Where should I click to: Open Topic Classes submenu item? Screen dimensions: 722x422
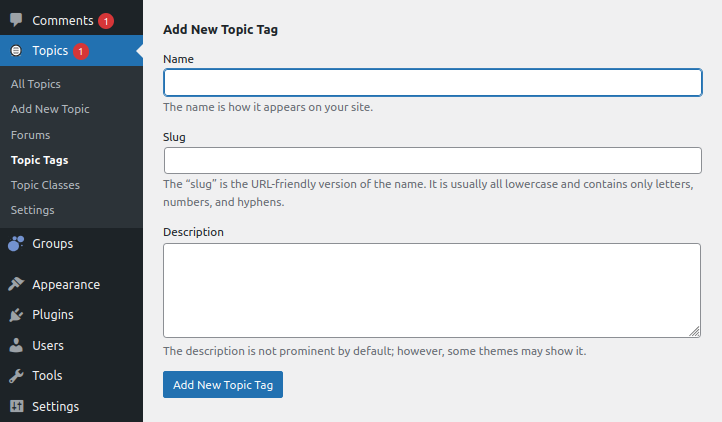pyautogui.click(x=45, y=185)
